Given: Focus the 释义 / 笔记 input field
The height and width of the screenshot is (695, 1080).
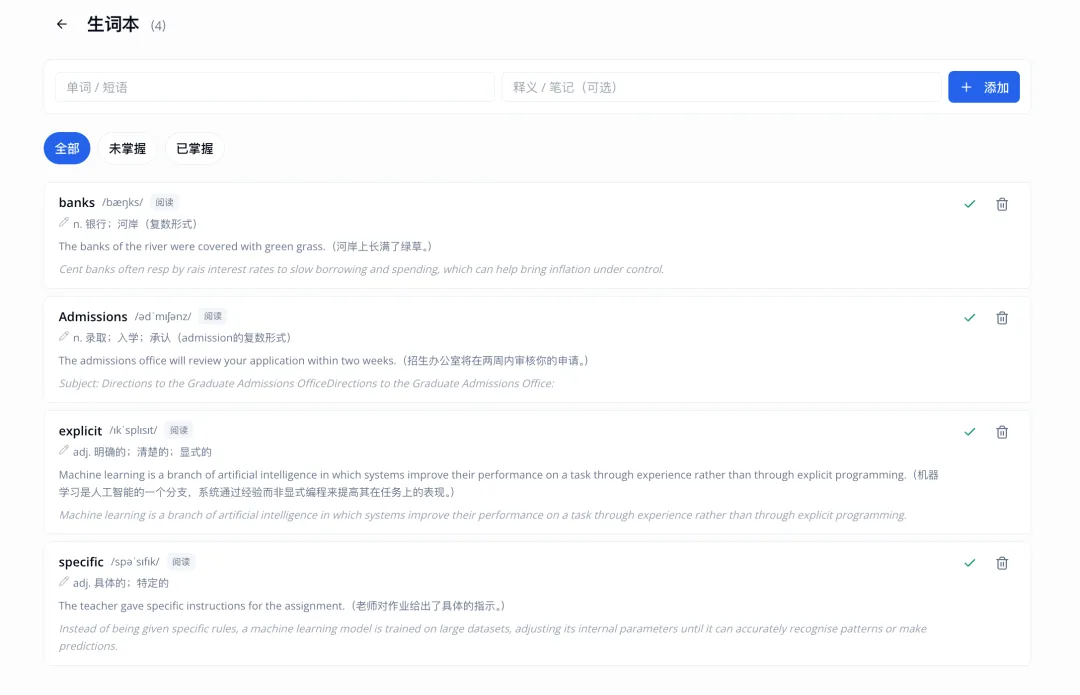Looking at the screenshot, I should point(721,87).
